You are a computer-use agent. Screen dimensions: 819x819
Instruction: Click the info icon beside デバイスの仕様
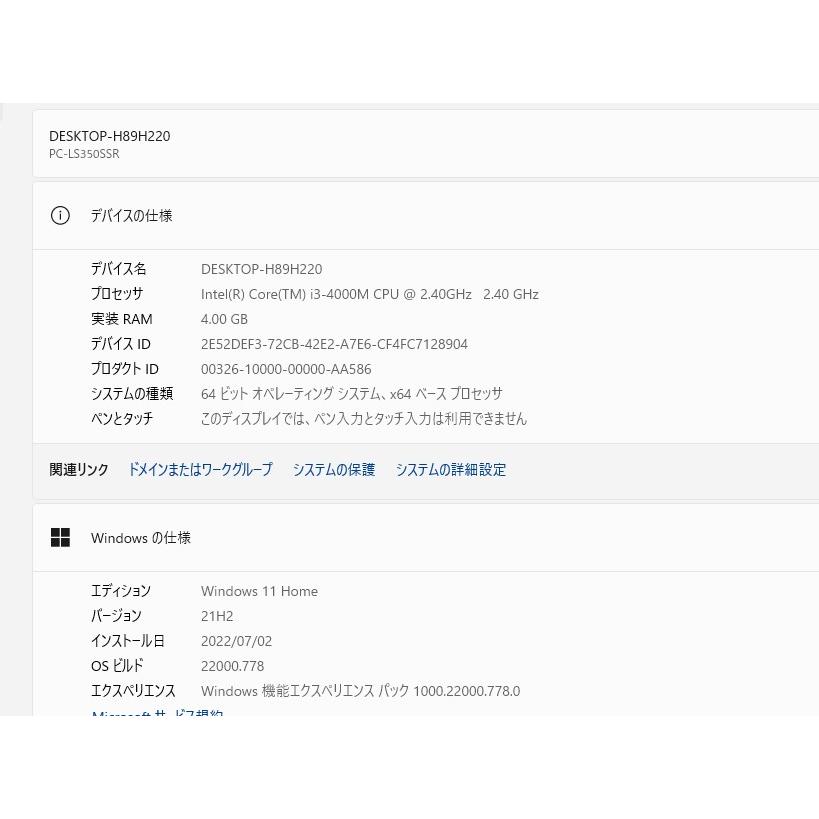coord(60,216)
